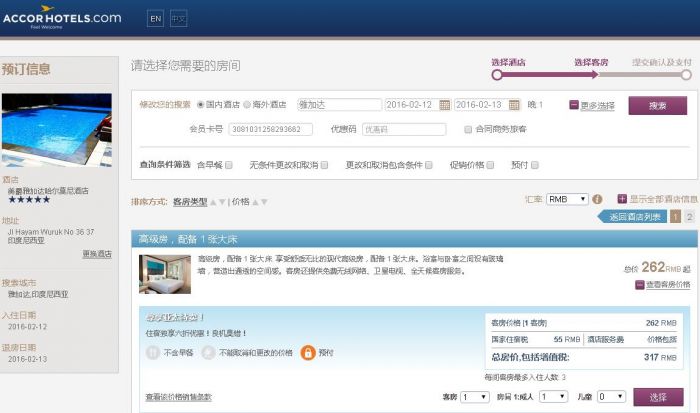Open calendar icon for check-out date 2016-02-13
This screenshot has height=413, width=700.
[x=514, y=105]
